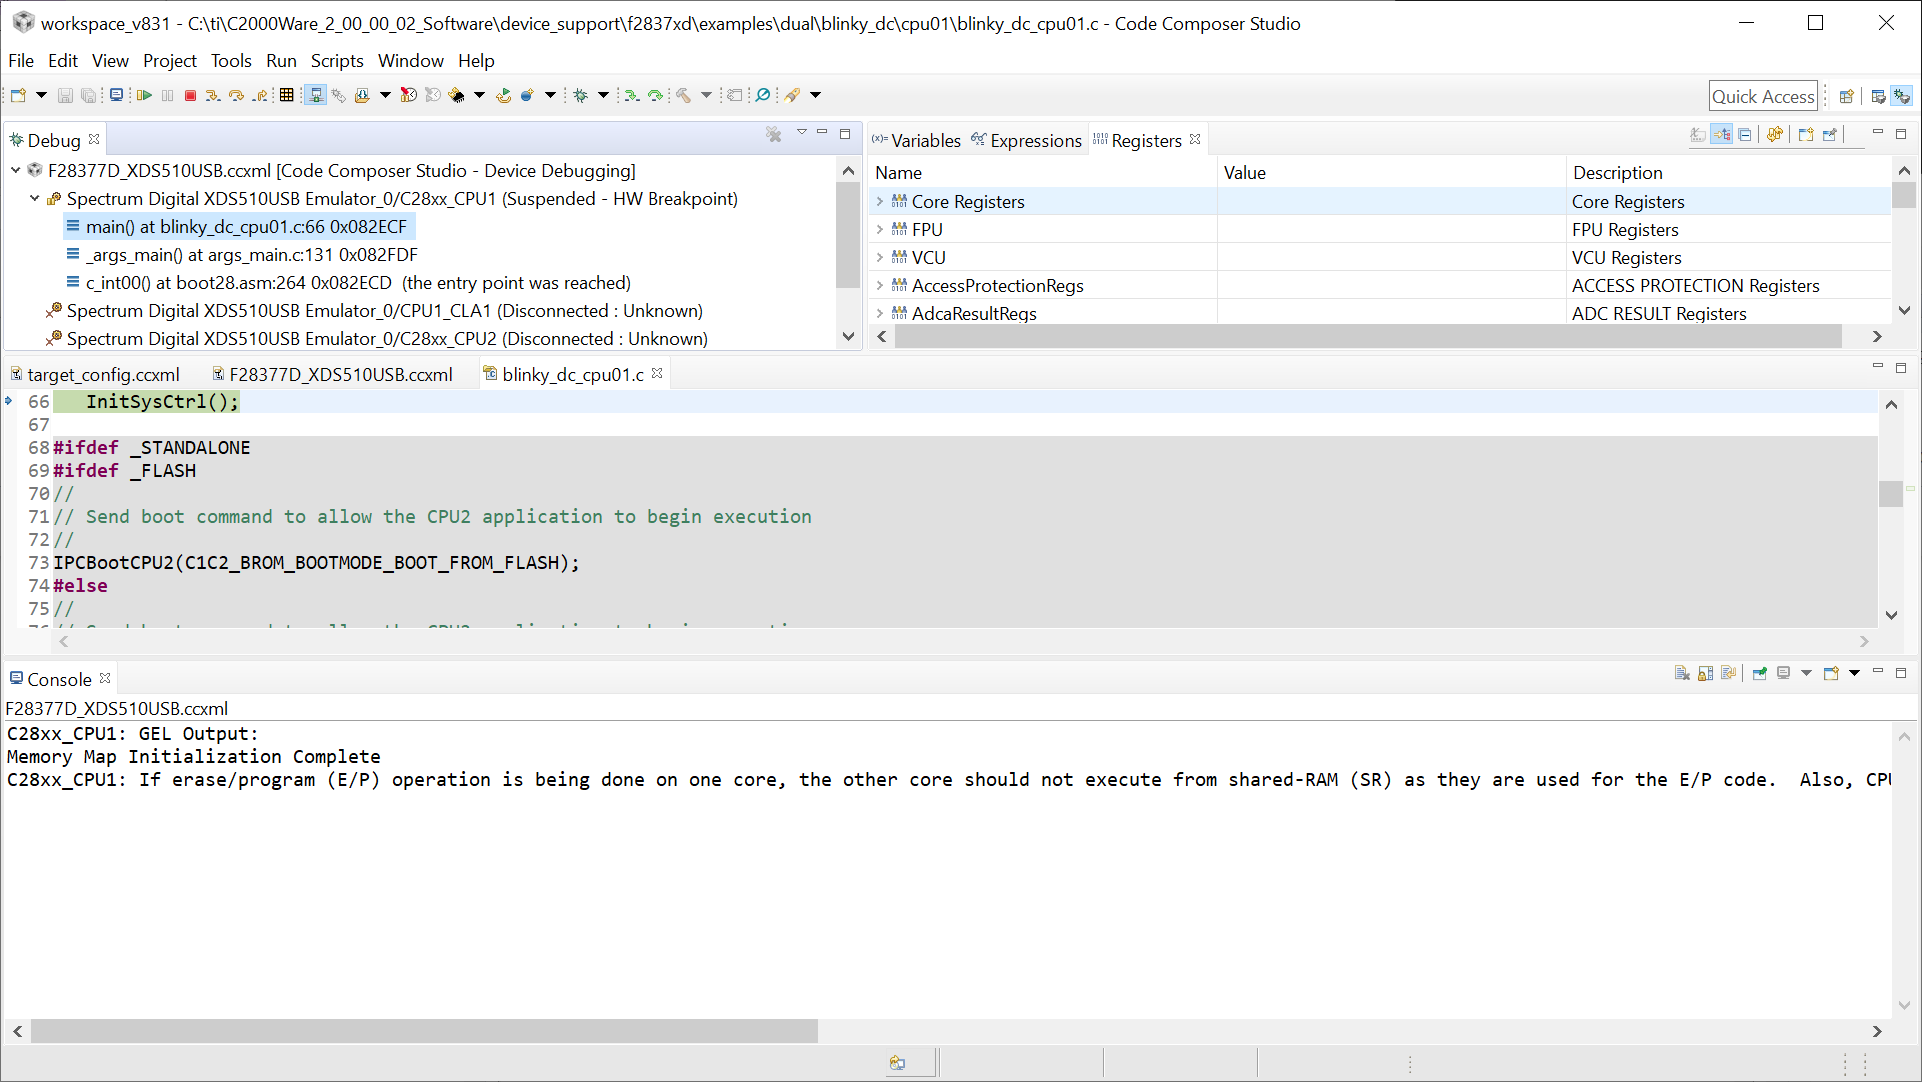Click the Restart toolbar icon
The height and width of the screenshot is (1082, 1922).
pyautogui.click(x=503, y=95)
